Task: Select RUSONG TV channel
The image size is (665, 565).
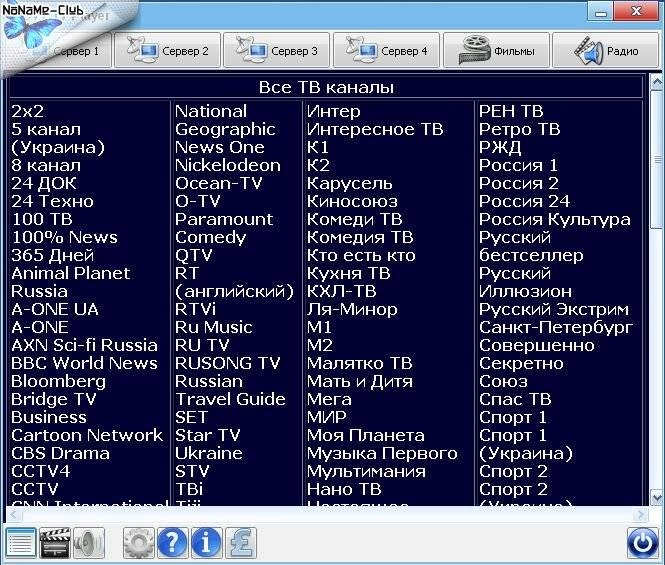Action: (228, 363)
